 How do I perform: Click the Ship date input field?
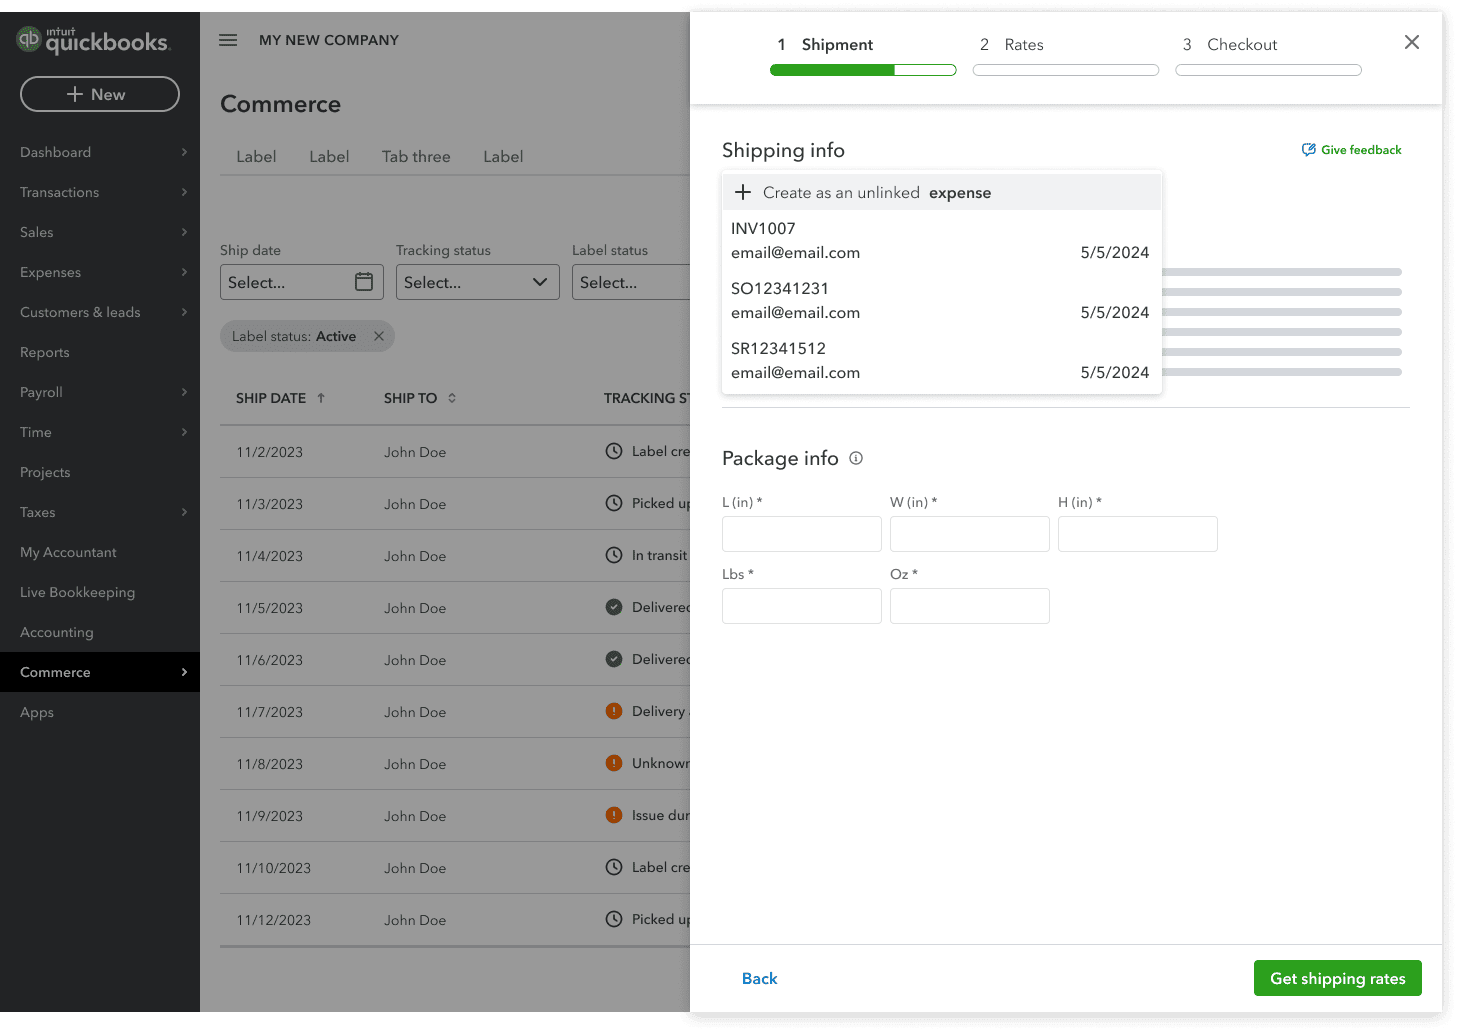pyautogui.click(x=302, y=282)
